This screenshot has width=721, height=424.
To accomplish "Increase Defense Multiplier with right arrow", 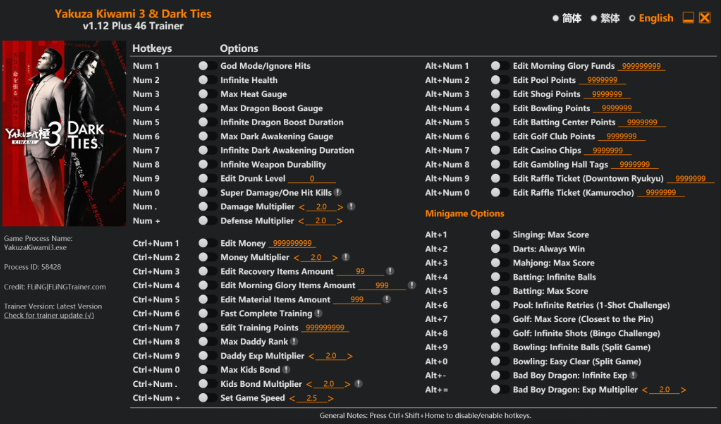I will 339,221.
